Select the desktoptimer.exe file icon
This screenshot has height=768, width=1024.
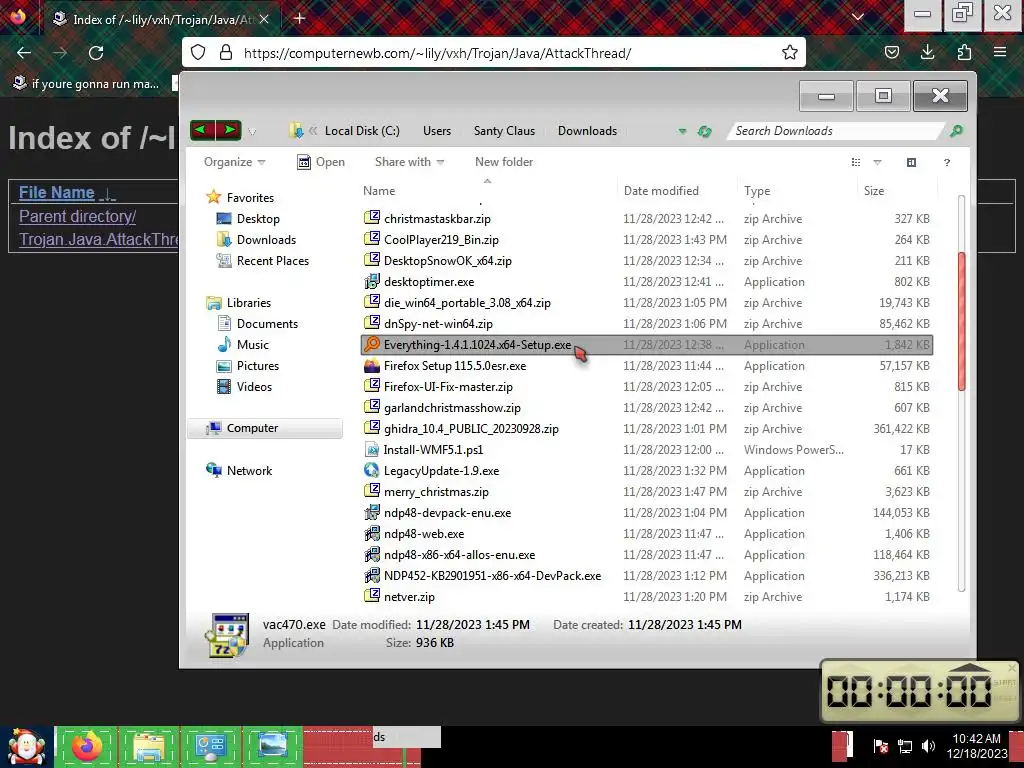tap(372, 281)
